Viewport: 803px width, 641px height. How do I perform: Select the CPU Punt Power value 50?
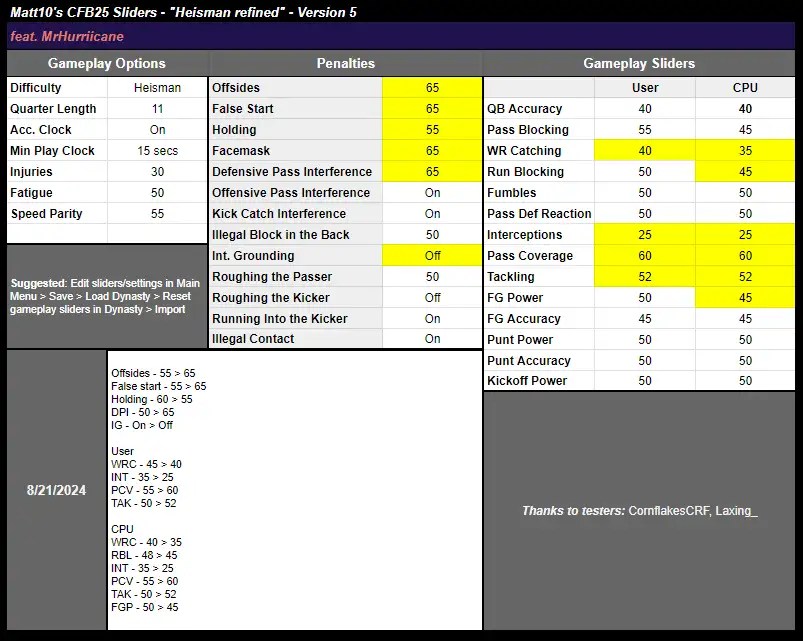click(x=745, y=339)
